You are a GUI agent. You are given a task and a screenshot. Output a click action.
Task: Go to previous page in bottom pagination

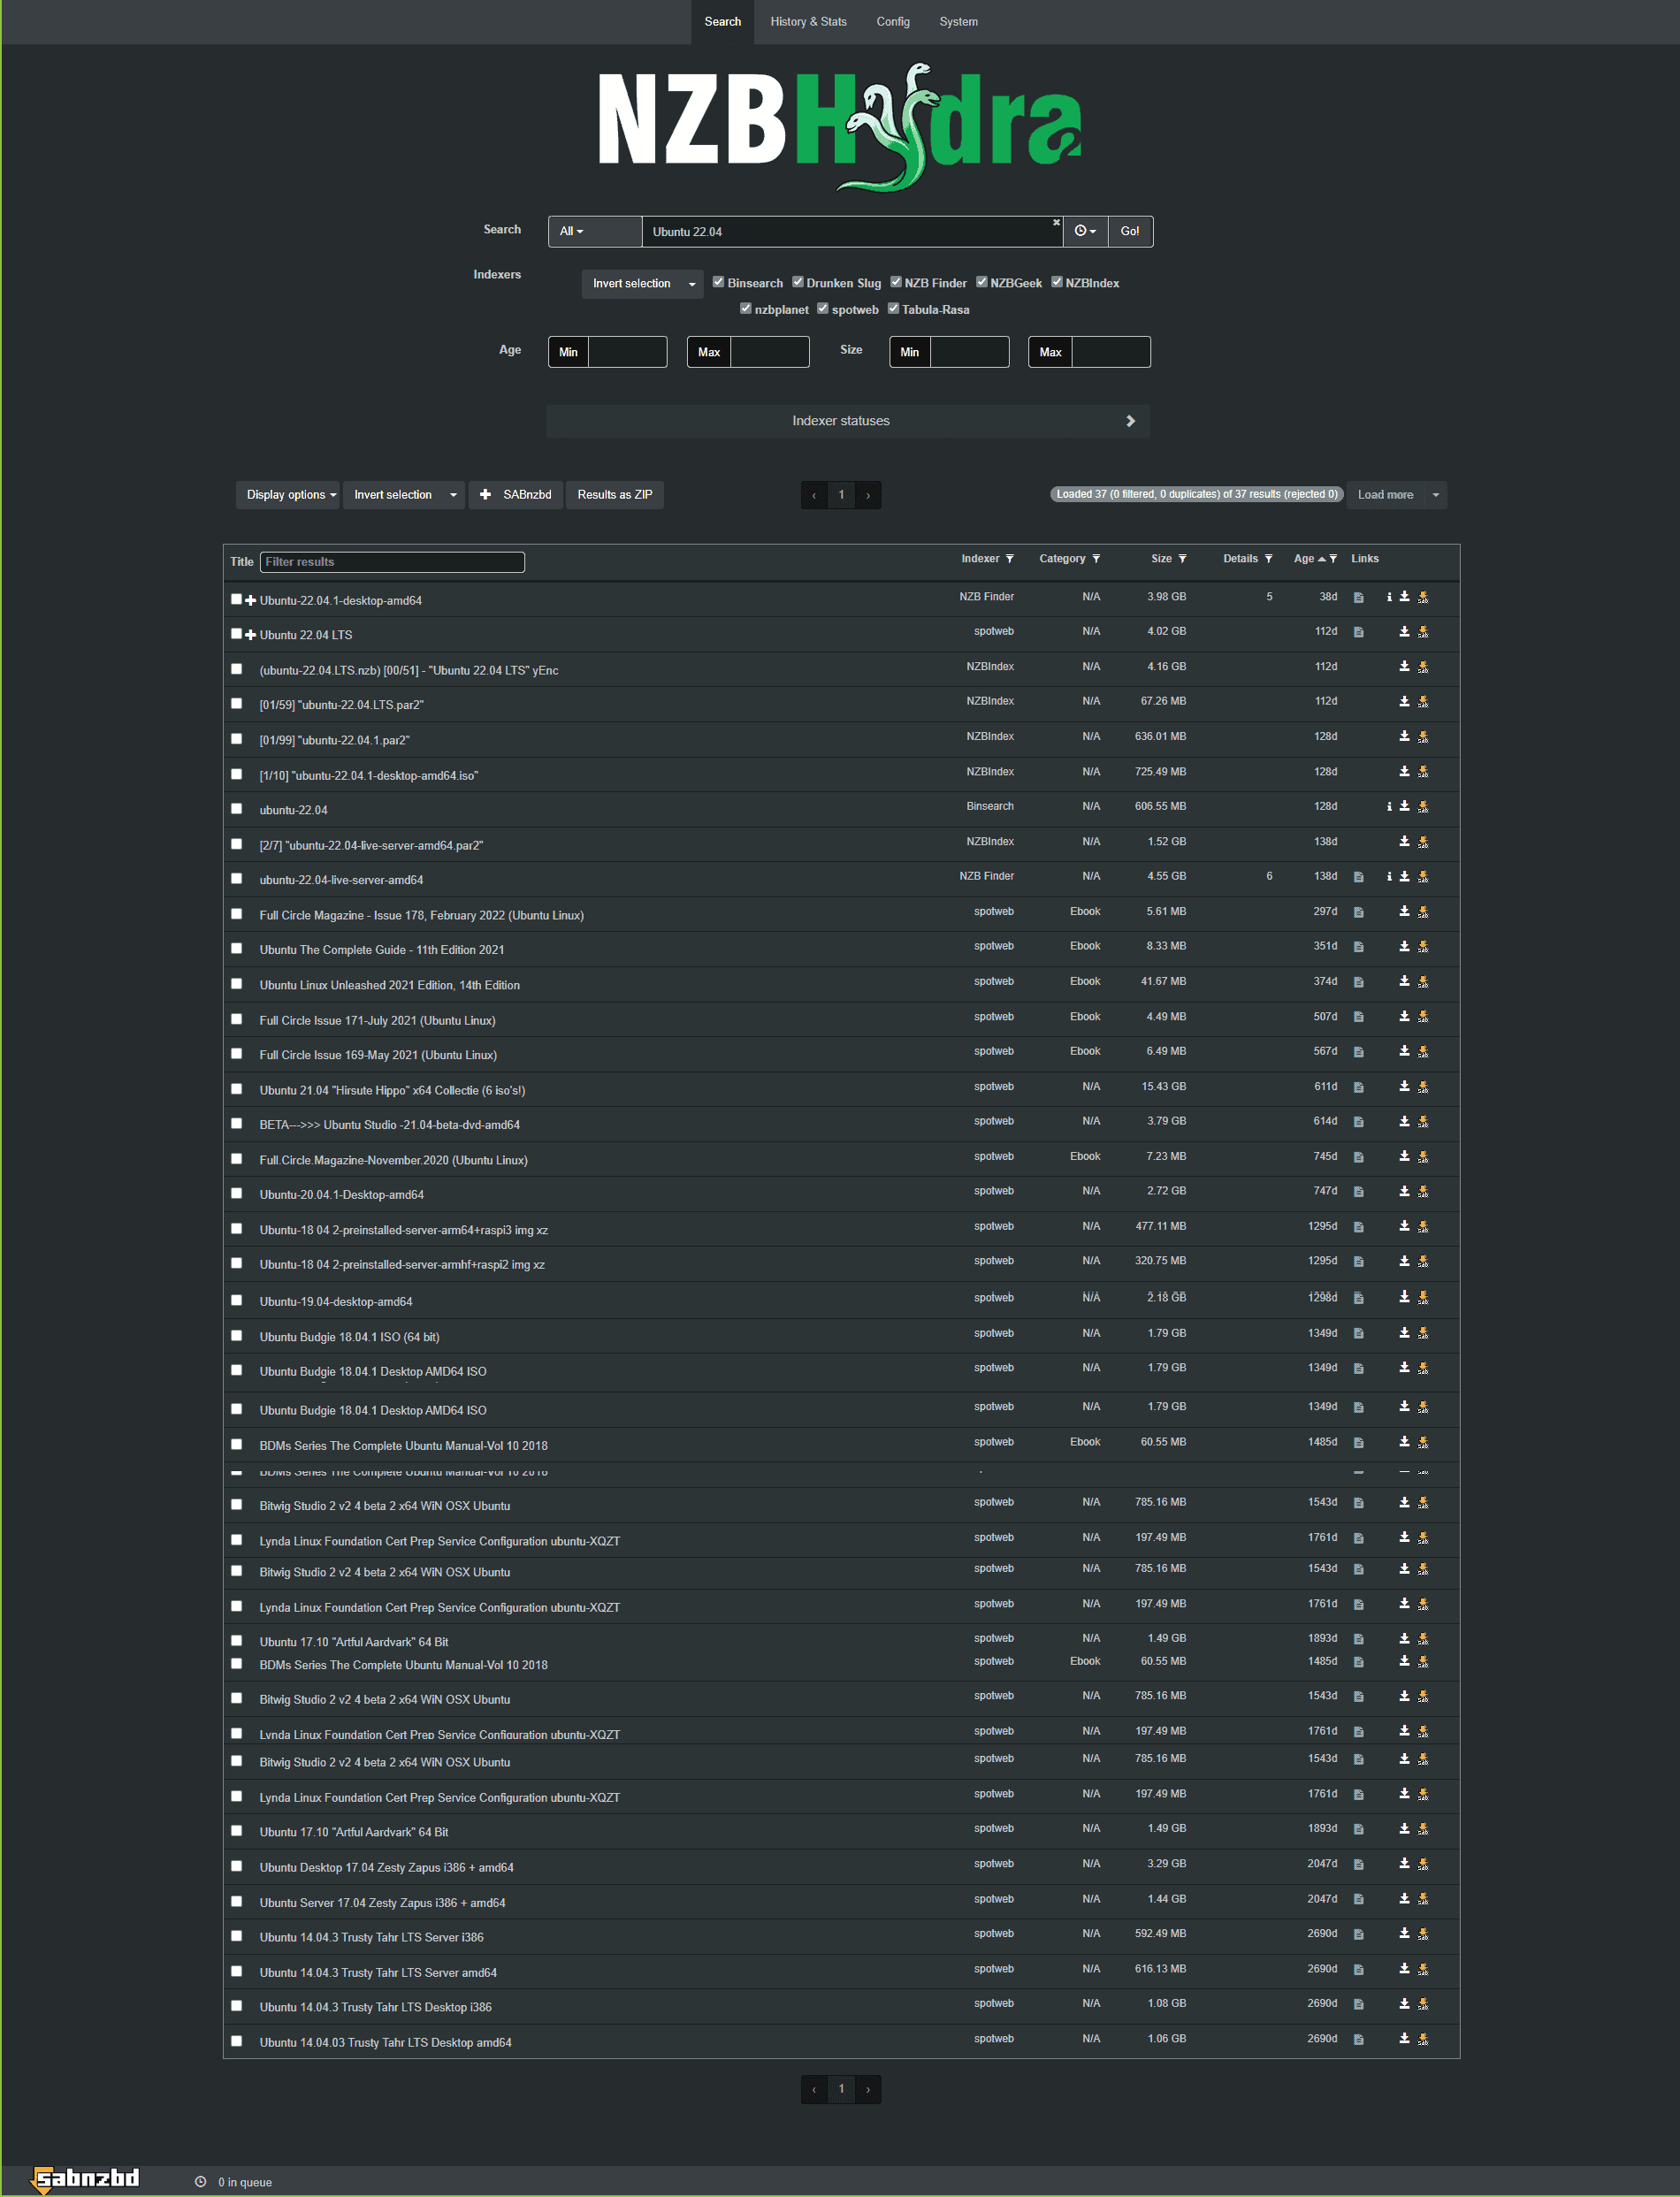[814, 2089]
